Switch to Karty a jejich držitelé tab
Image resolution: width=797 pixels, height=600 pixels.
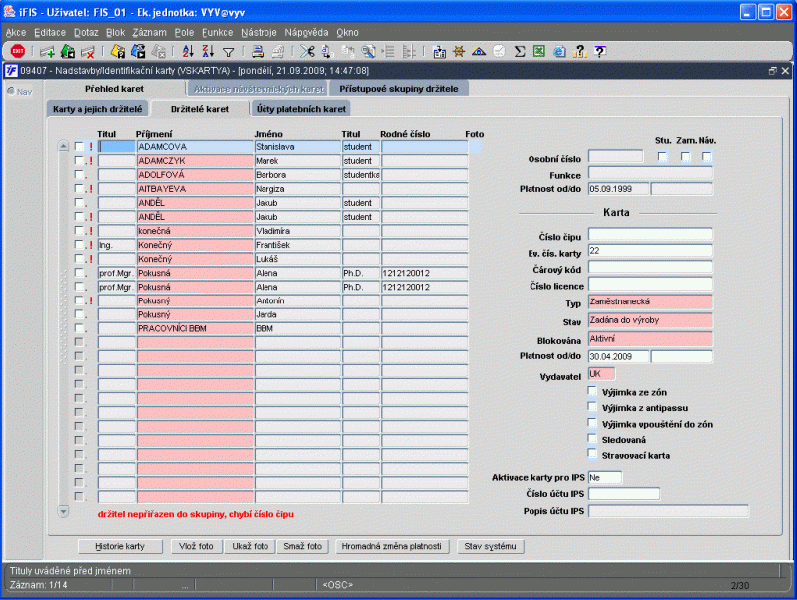(x=98, y=109)
